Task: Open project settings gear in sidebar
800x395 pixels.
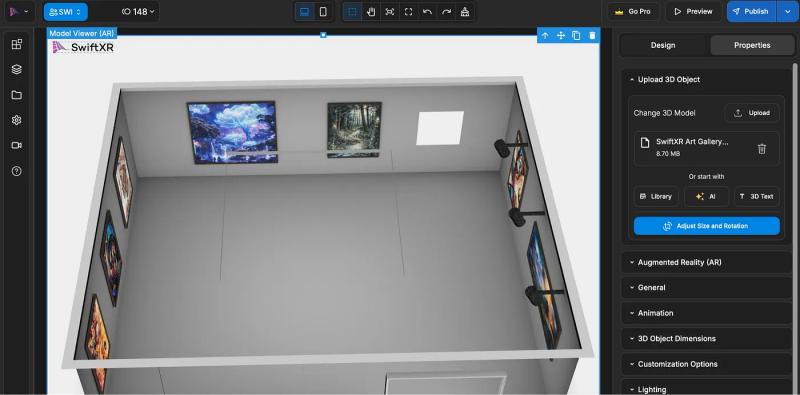Action: click(x=17, y=120)
